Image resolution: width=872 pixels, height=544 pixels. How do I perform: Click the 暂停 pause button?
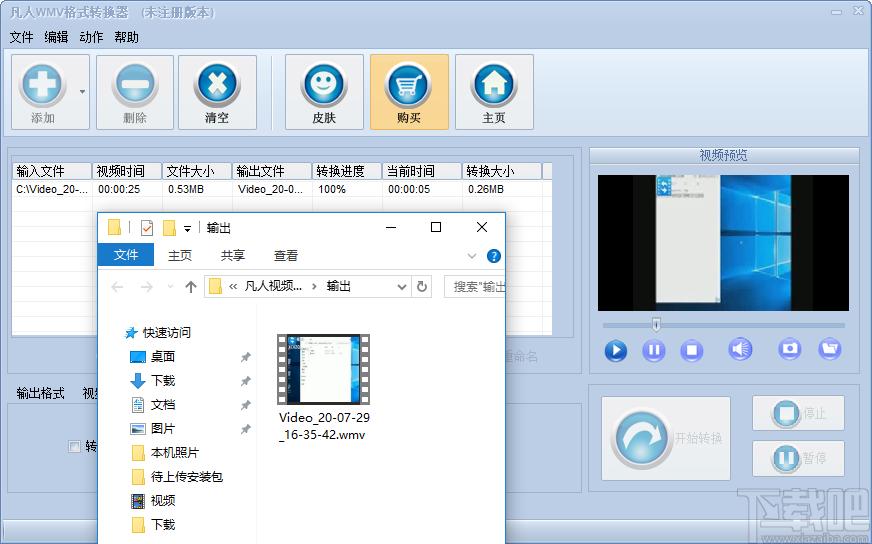coord(798,458)
